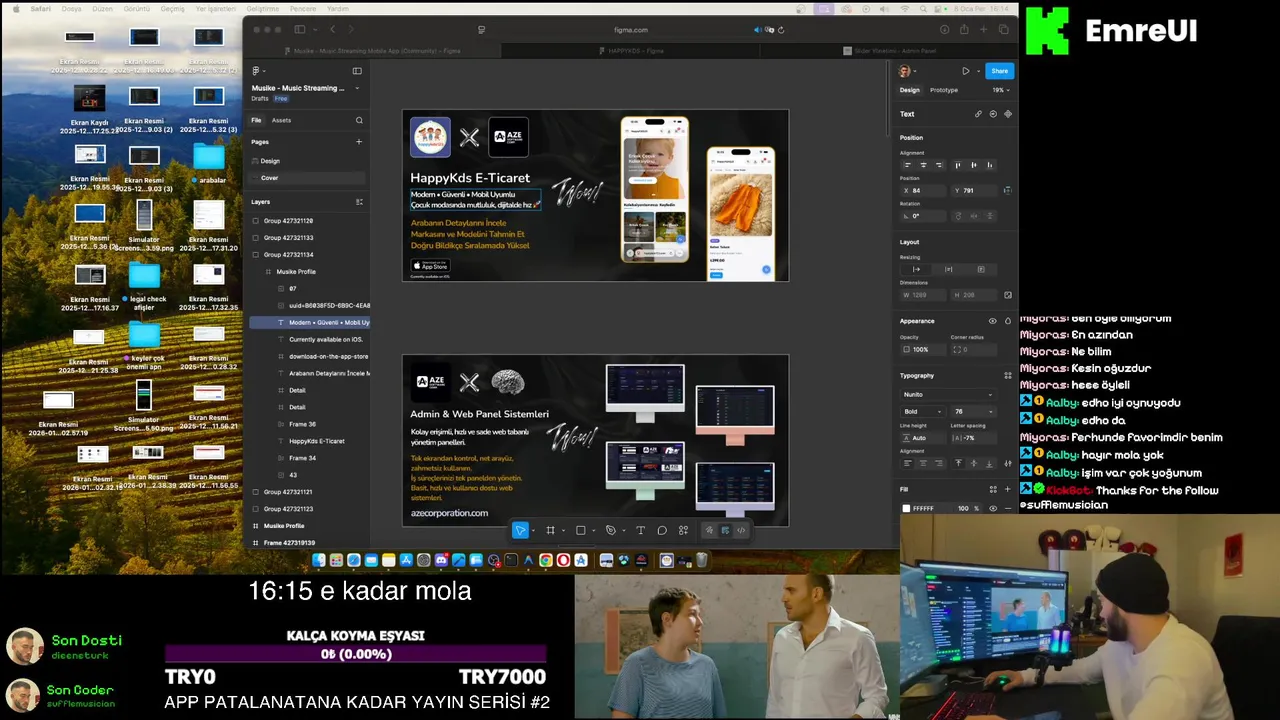Image resolution: width=1280 pixels, height=720 pixels.
Task: Edit the fill opacity 100 field
Action: point(965,508)
